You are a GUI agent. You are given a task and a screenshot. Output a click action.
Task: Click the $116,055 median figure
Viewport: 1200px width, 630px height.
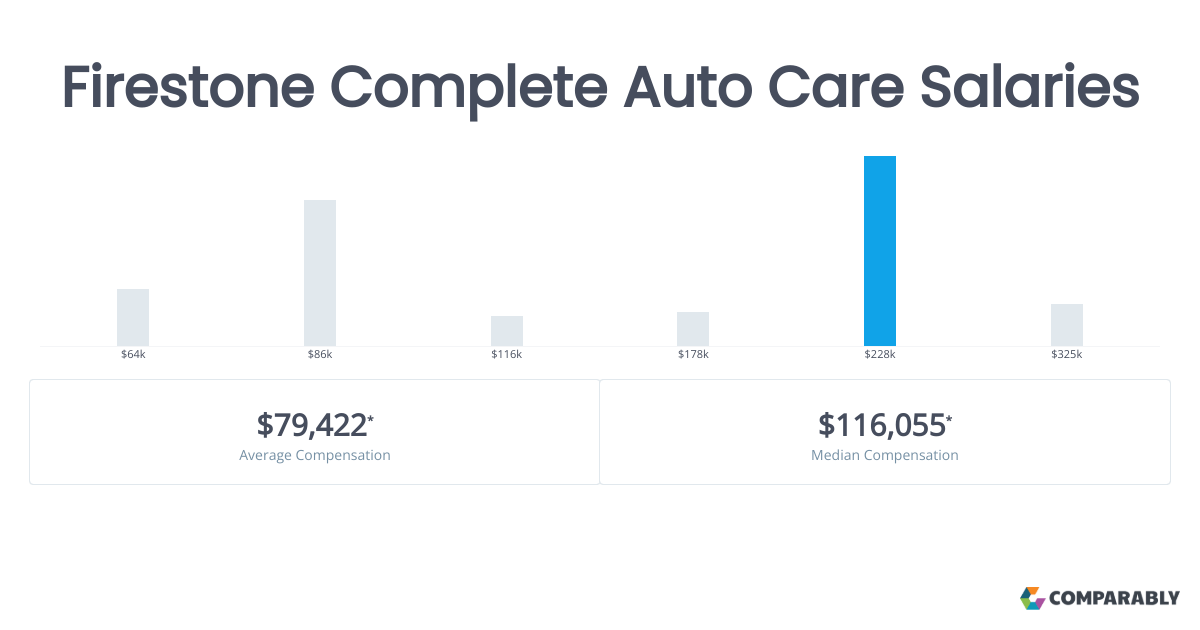coord(881,425)
